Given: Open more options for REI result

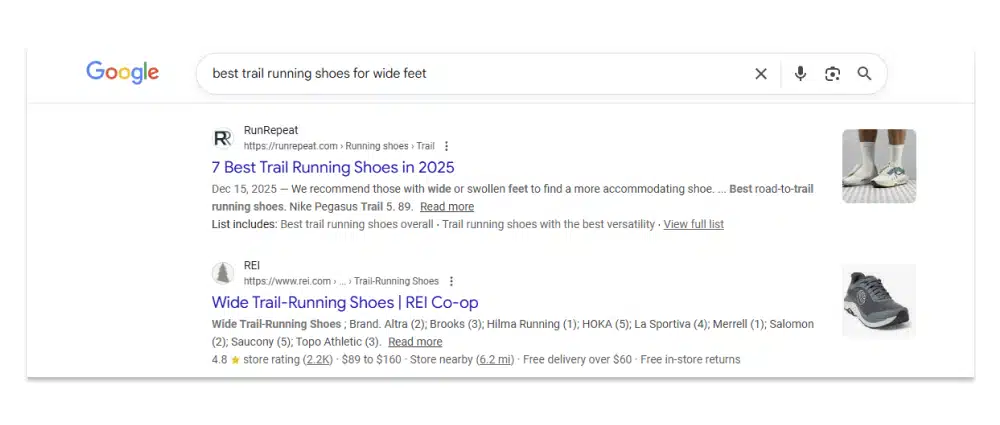Looking at the screenshot, I should tap(451, 281).
